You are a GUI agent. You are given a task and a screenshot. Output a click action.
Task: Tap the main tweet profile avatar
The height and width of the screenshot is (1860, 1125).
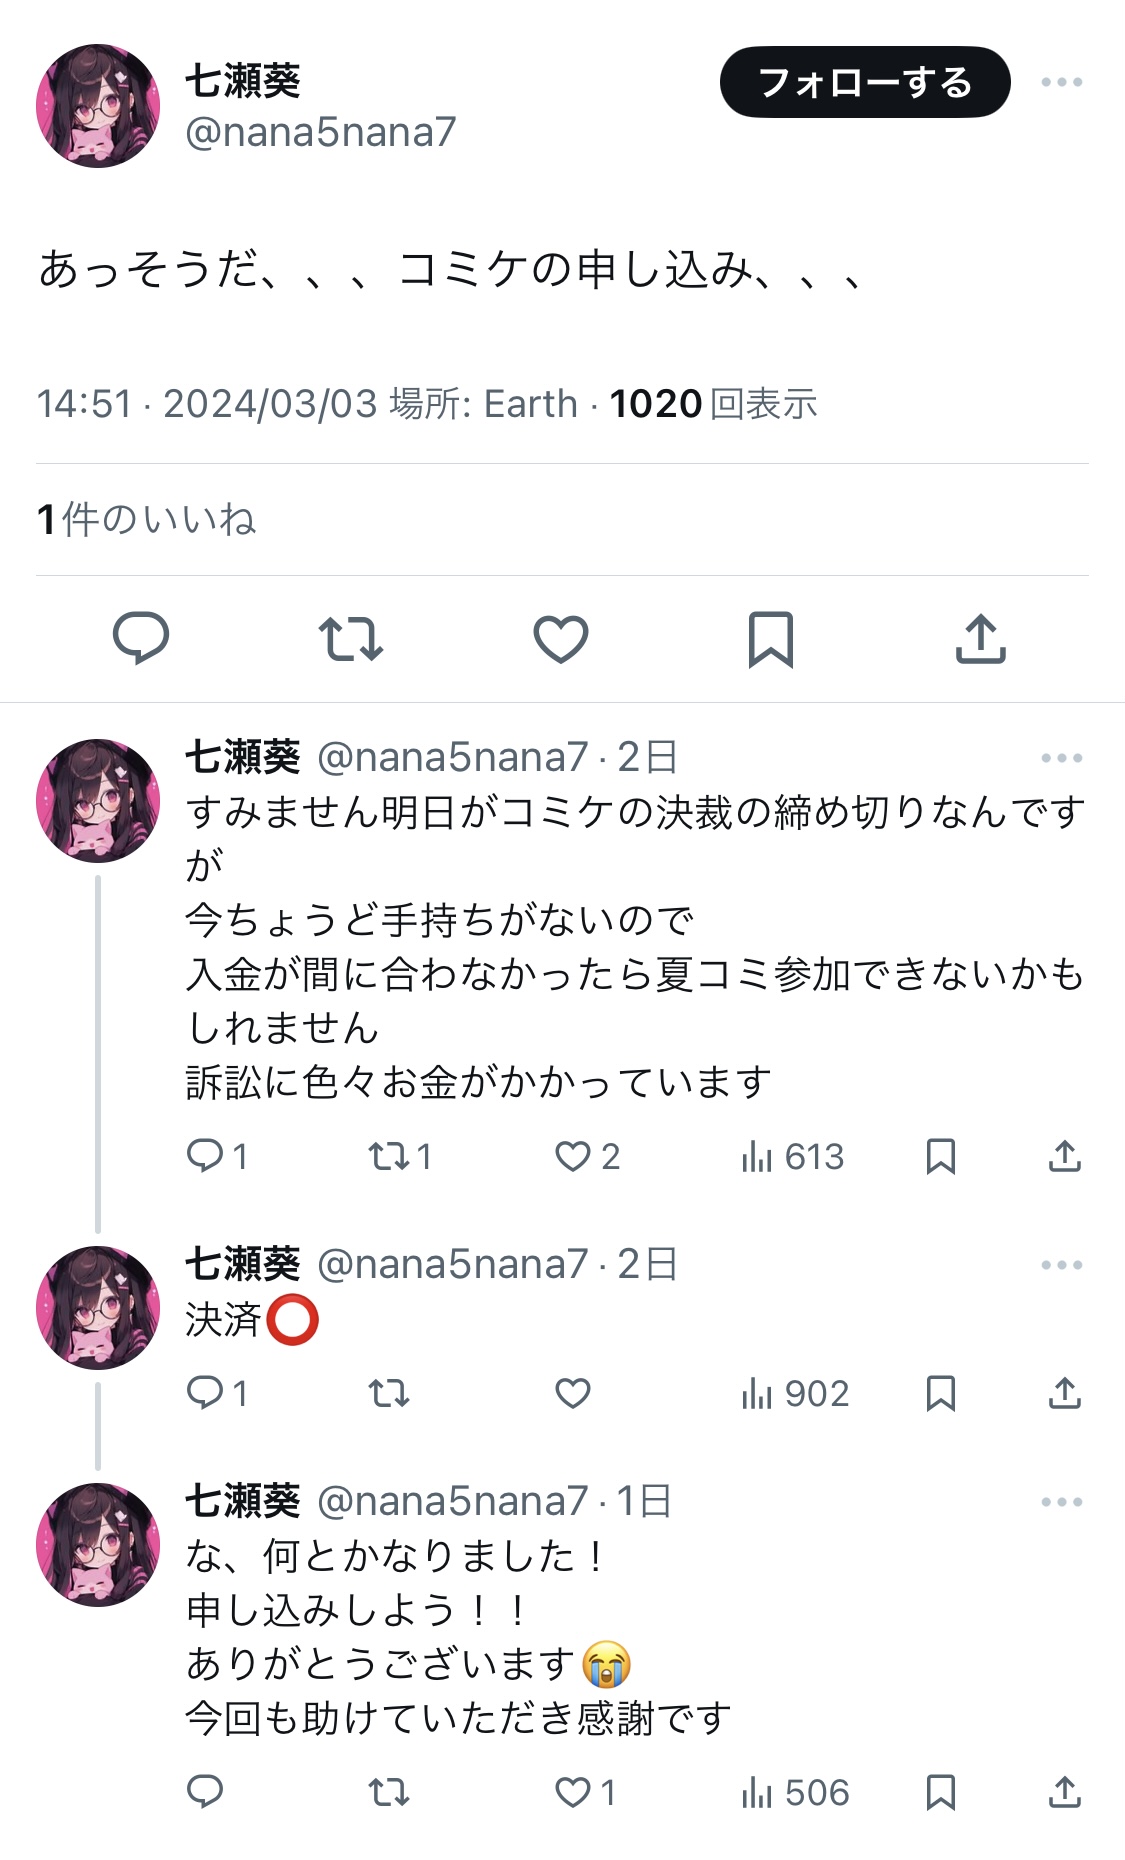point(98,105)
